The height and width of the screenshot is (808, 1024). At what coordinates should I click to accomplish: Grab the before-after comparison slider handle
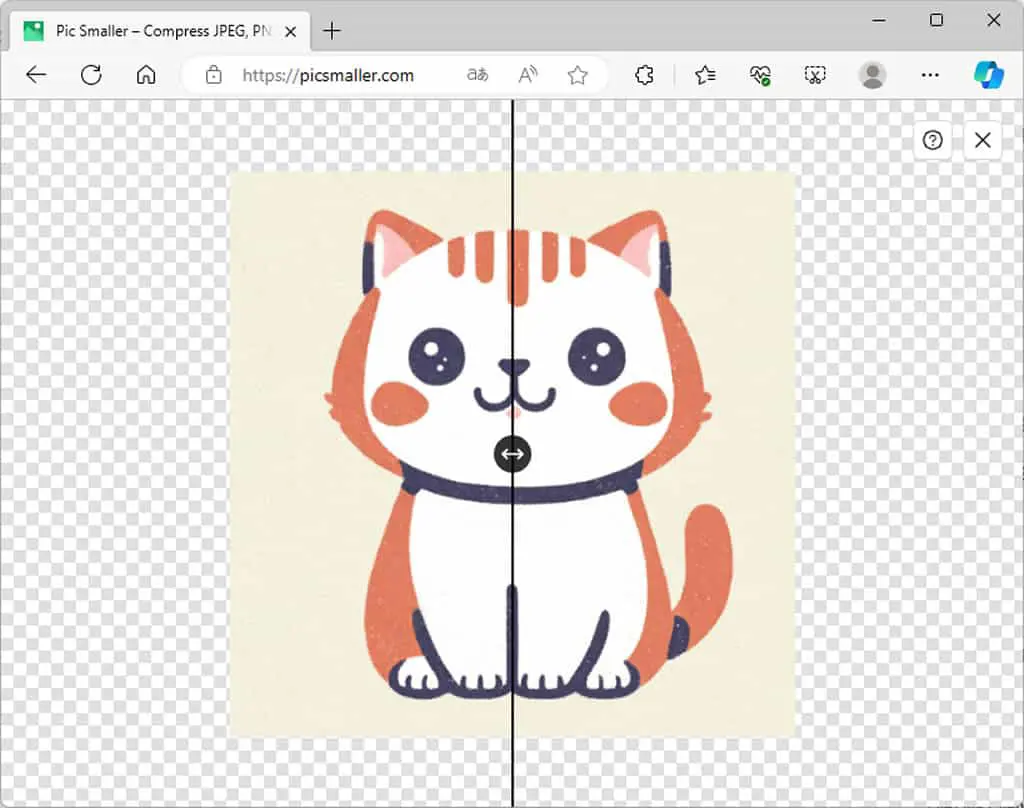[513, 454]
